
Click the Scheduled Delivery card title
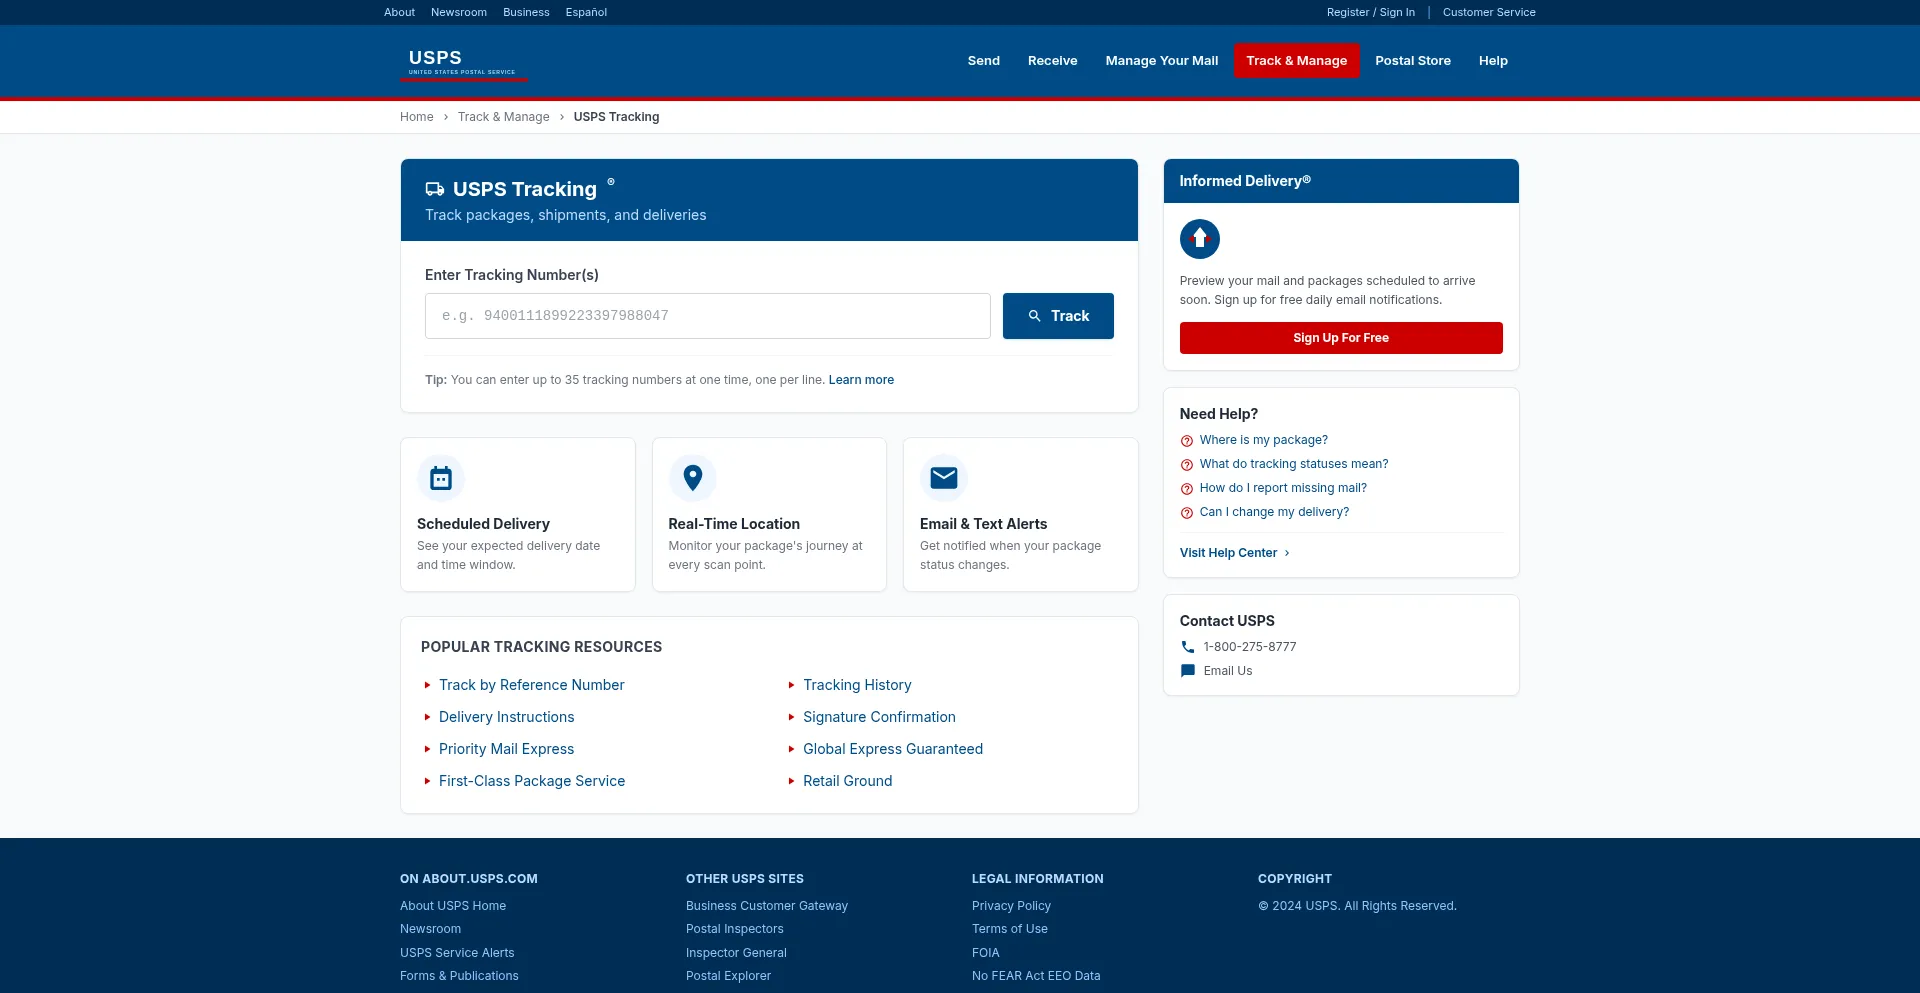tap(483, 524)
